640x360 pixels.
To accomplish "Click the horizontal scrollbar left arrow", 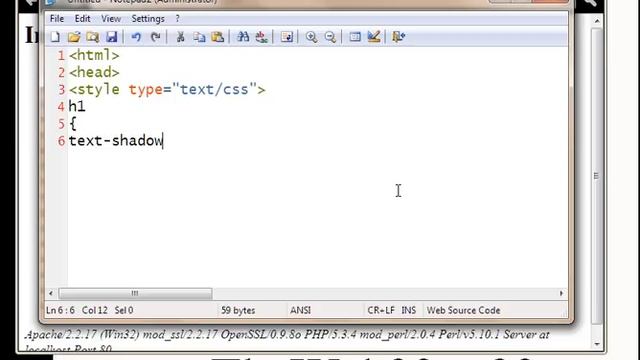I will (51, 293).
